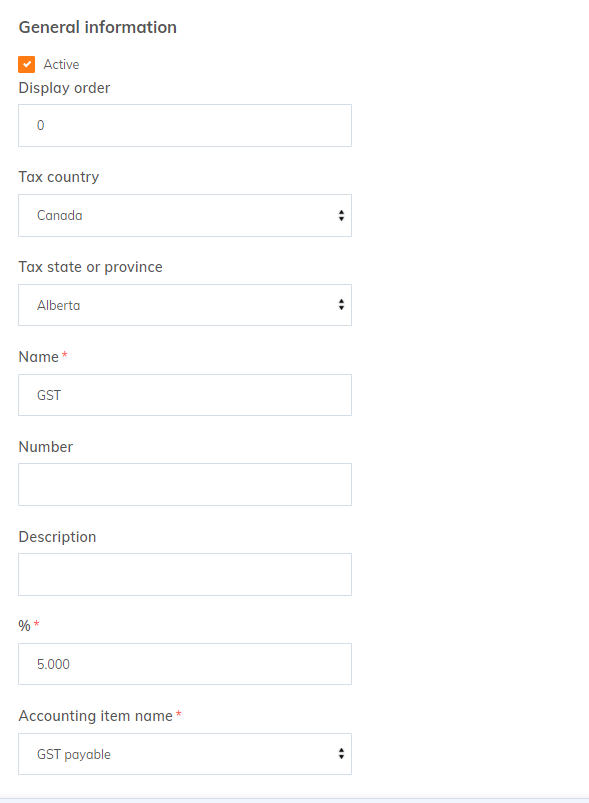Open the Accounting item name dropdown showing GST payable
The image size is (589, 803).
point(185,754)
